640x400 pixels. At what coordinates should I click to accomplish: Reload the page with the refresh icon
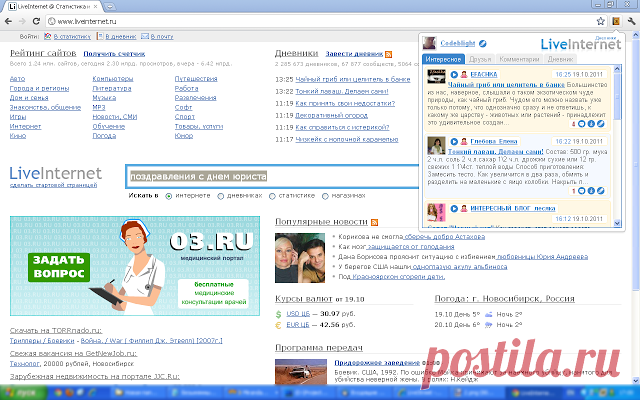(36, 21)
